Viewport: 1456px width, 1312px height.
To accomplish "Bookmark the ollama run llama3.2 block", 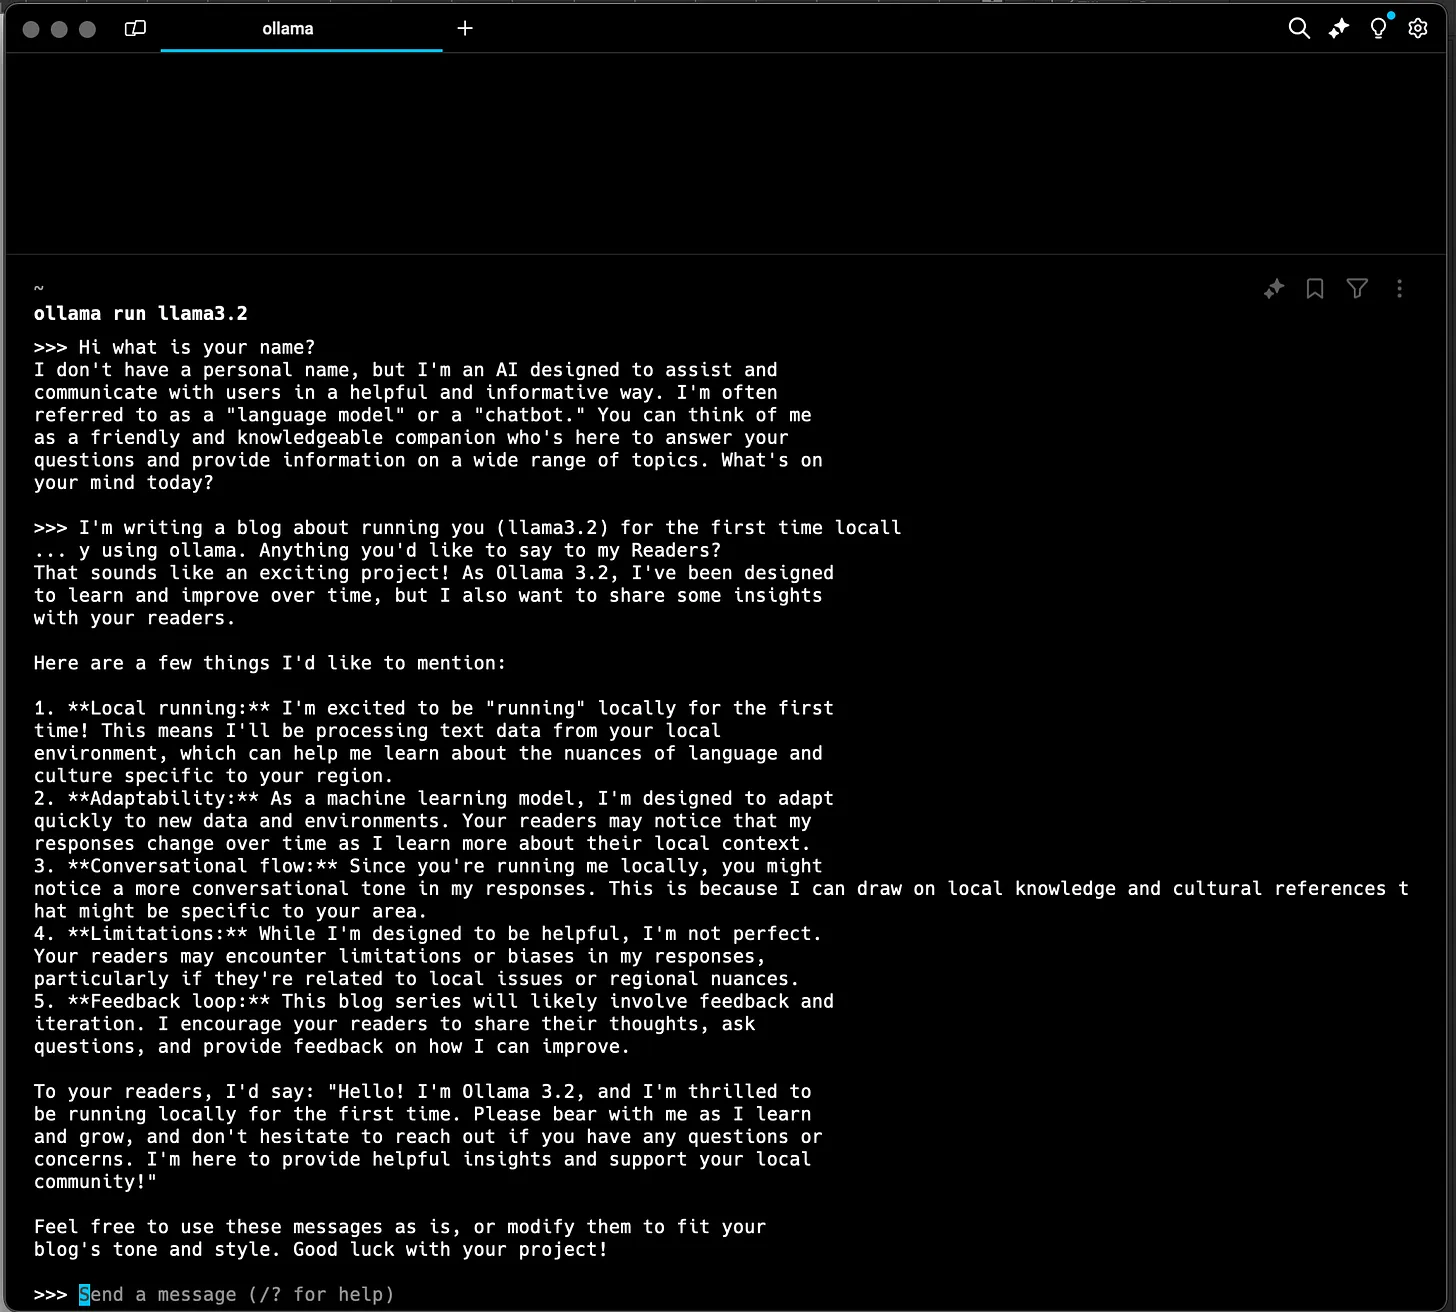I will (x=1315, y=289).
